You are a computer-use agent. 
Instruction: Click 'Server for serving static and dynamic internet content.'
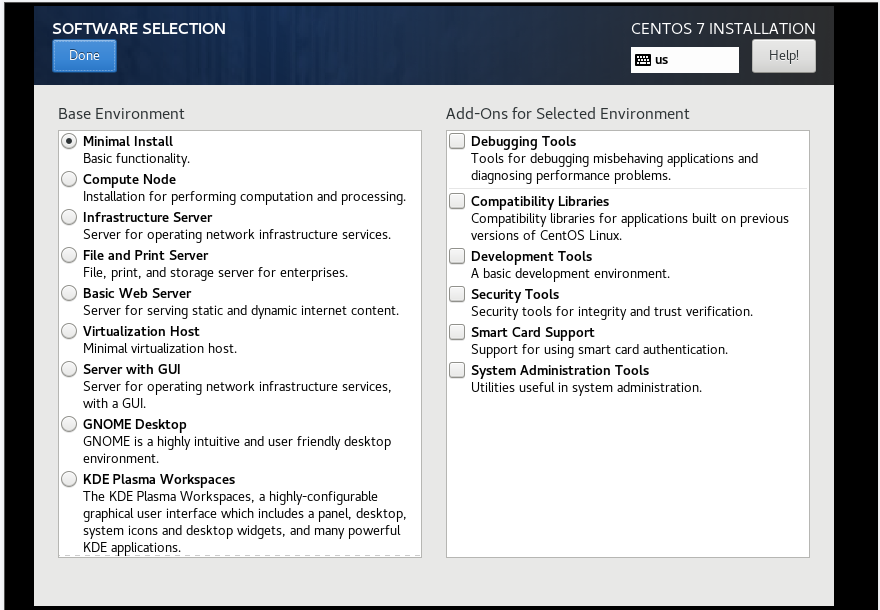(241, 311)
